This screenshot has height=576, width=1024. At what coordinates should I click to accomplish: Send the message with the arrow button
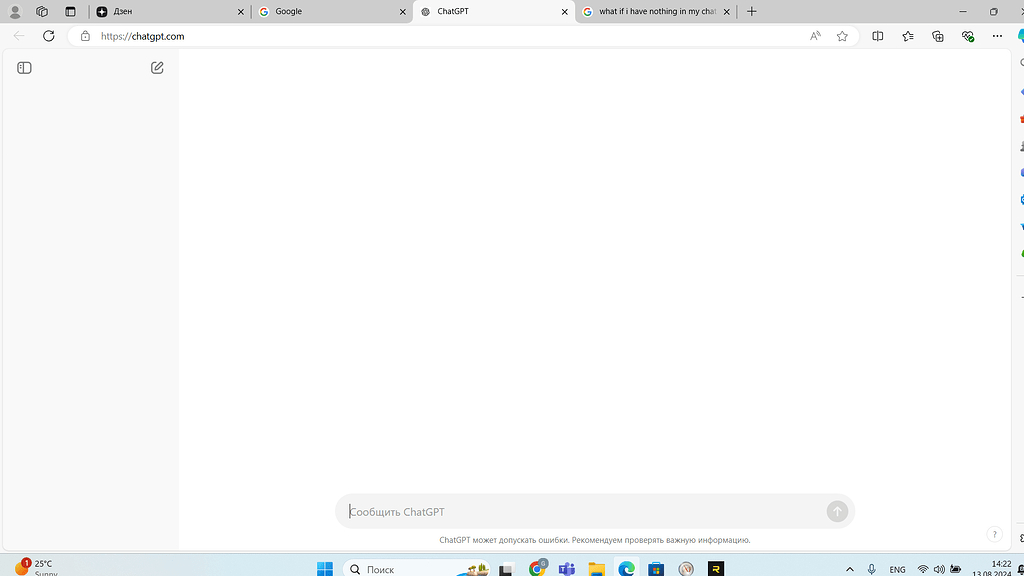tap(837, 511)
